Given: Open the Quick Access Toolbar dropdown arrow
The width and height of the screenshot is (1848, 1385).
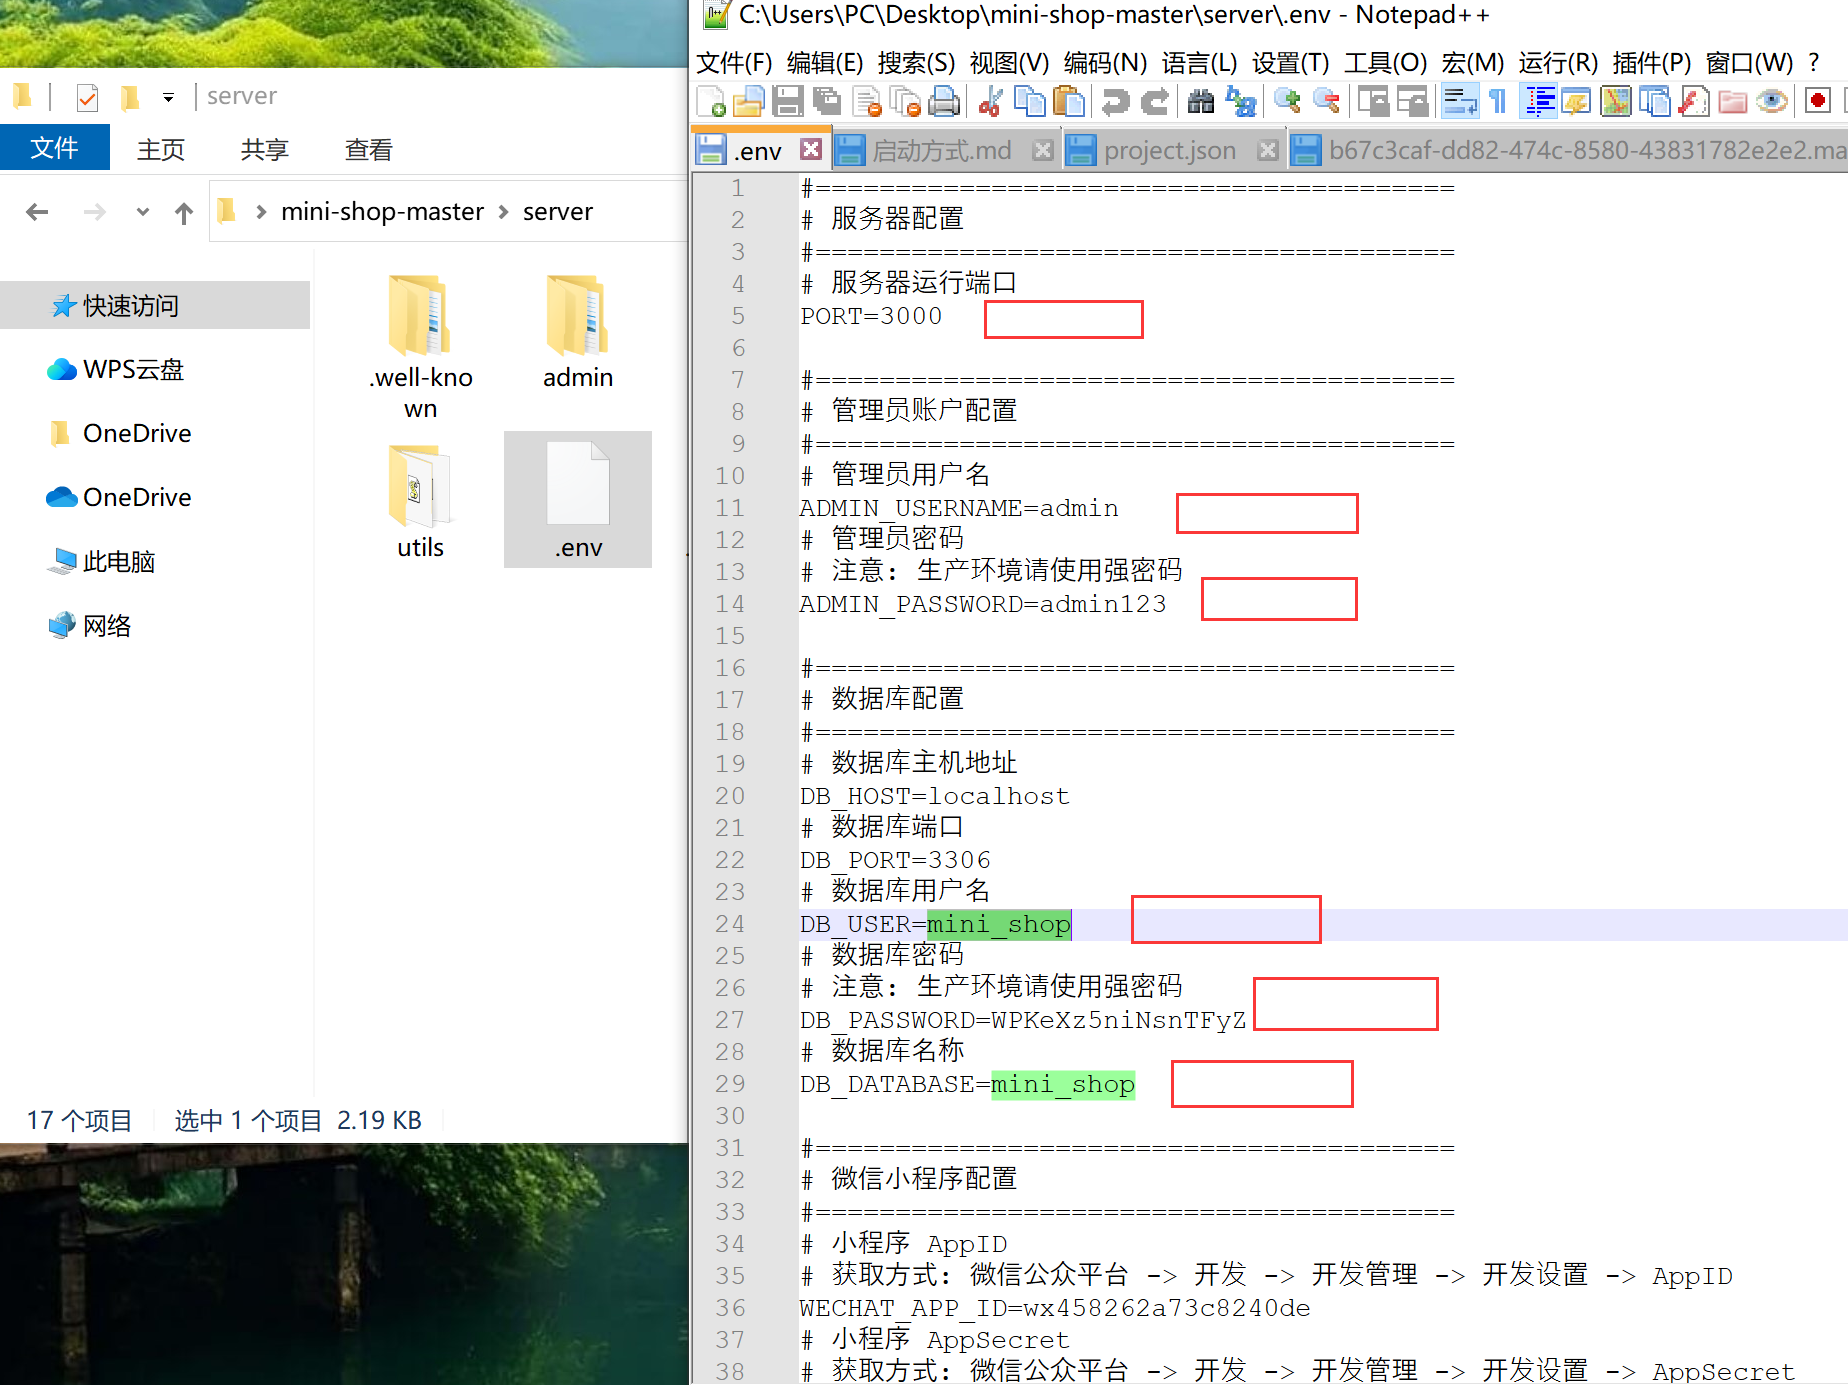Looking at the screenshot, I should (168, 97).
